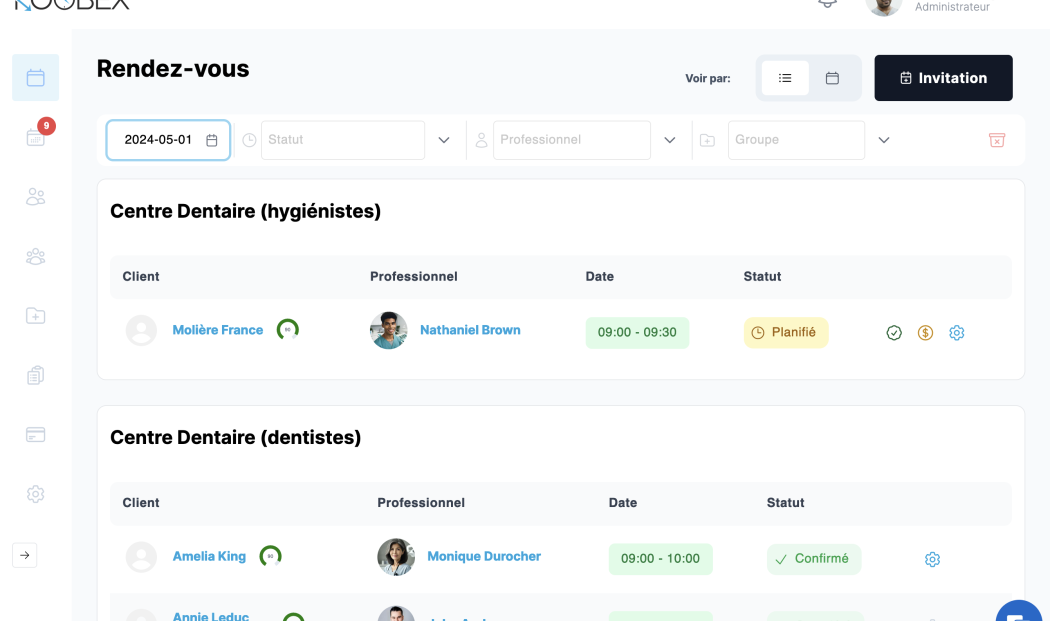
Task: Open client Molière France's profile link
Action: 218,330
